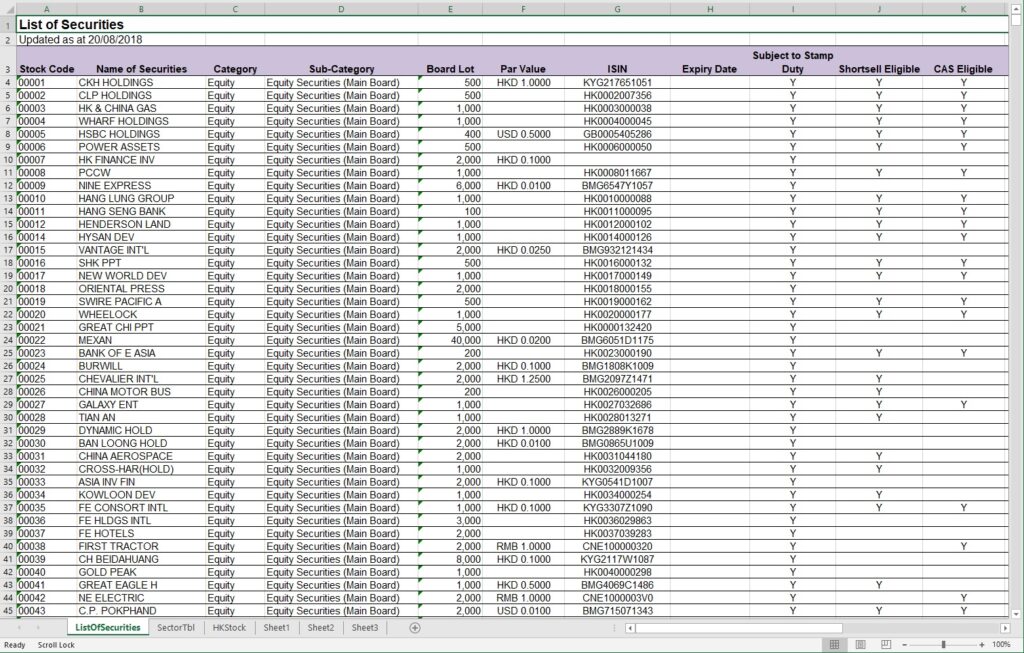Click the vertical scrollbar's down arrow
The image size is (1024, 653).
(1016, 614)
